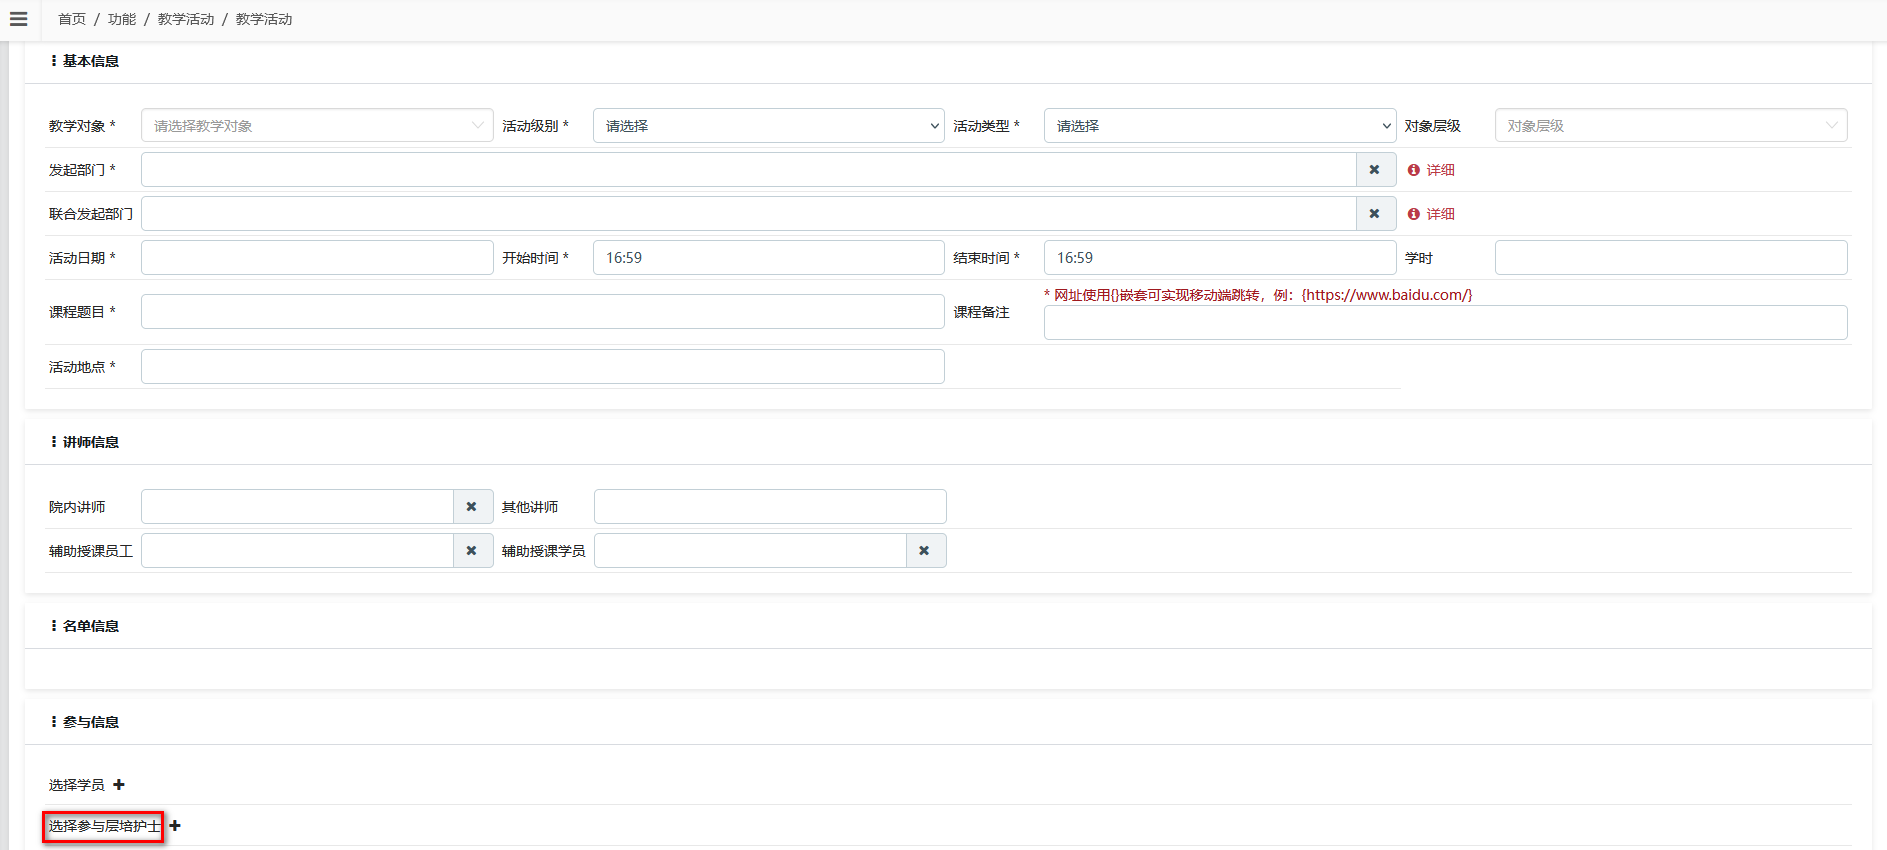Click the info icon beside 发起部门 详细
Image resolution: width=1887 pixels, height=850 pixels.
pyautogui.click(x=1414, y=170)
